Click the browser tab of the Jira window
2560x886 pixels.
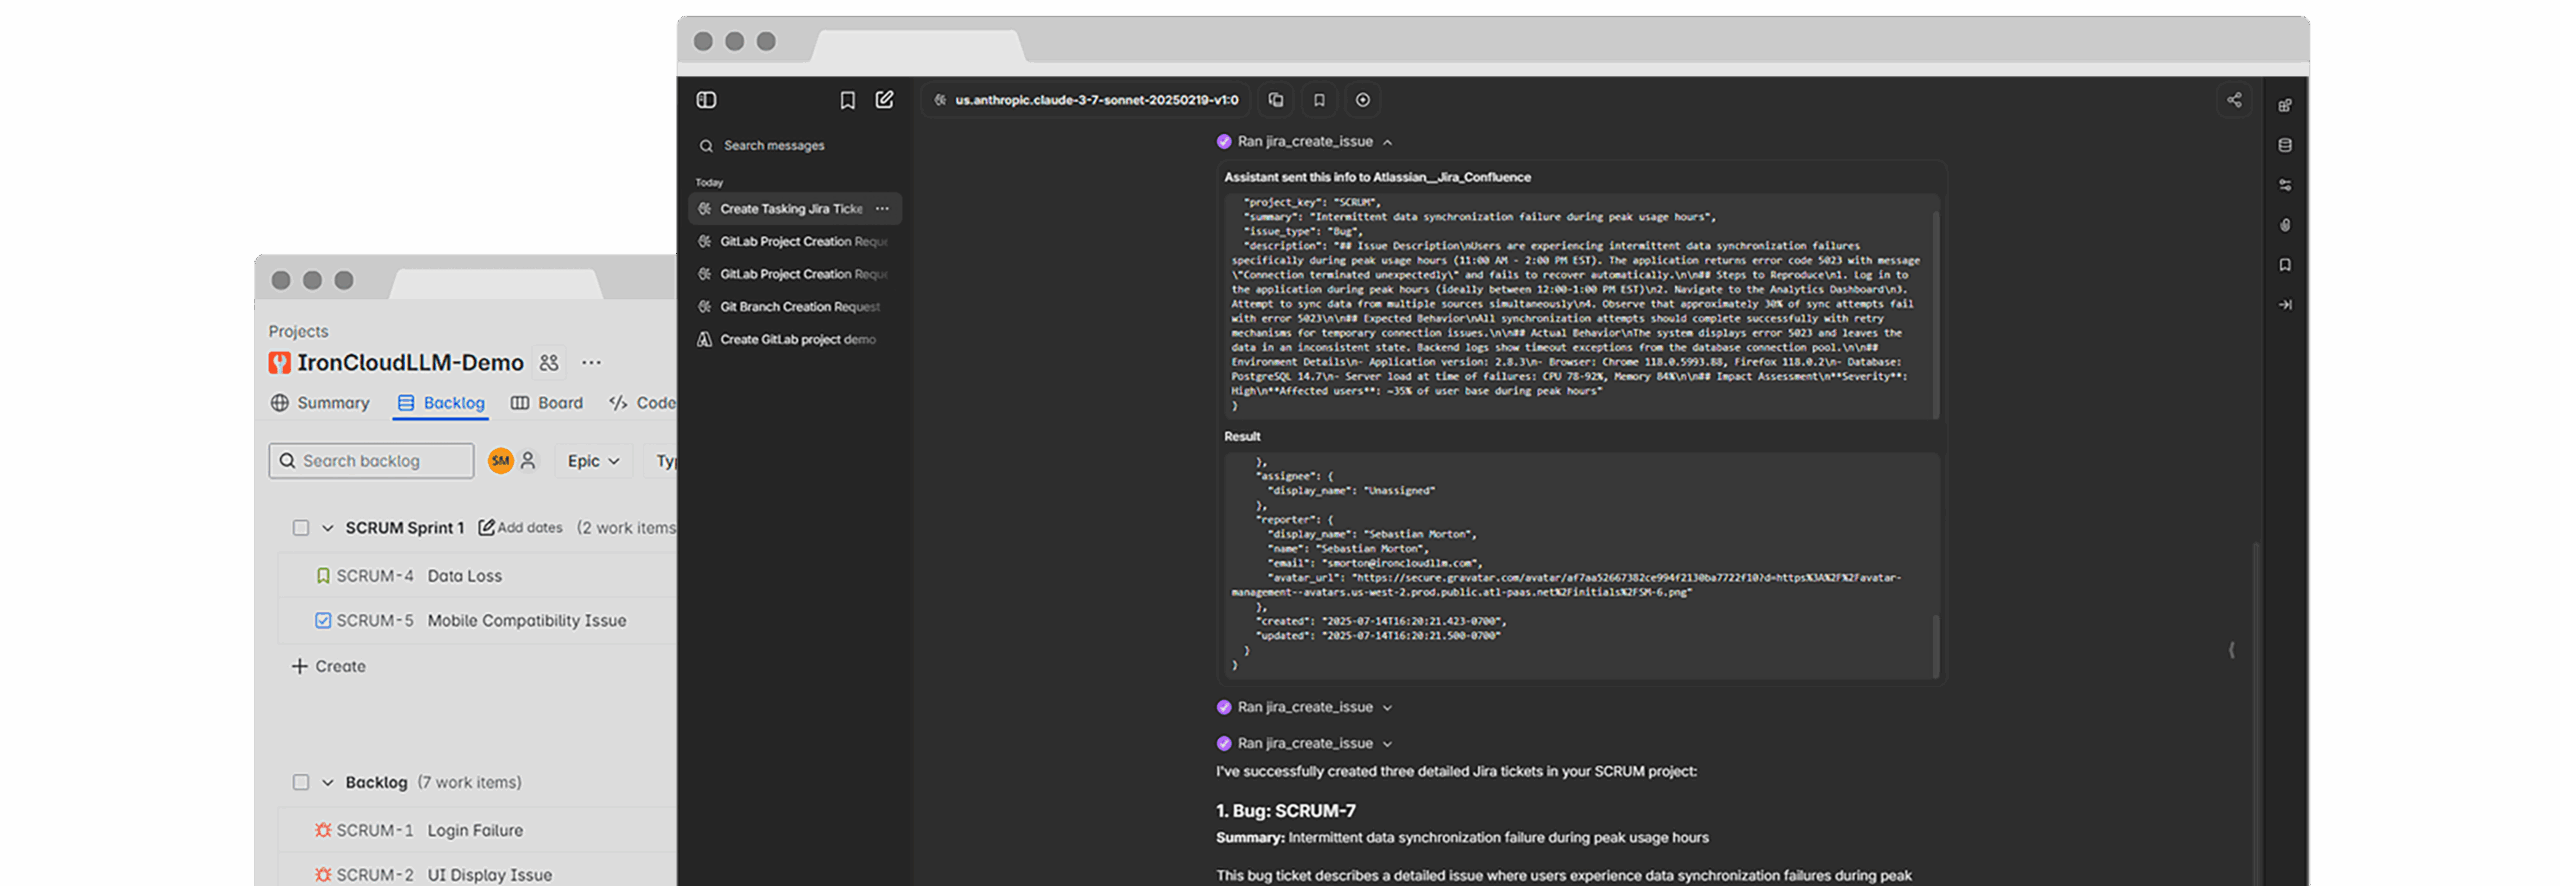click(x=497, y=284)
